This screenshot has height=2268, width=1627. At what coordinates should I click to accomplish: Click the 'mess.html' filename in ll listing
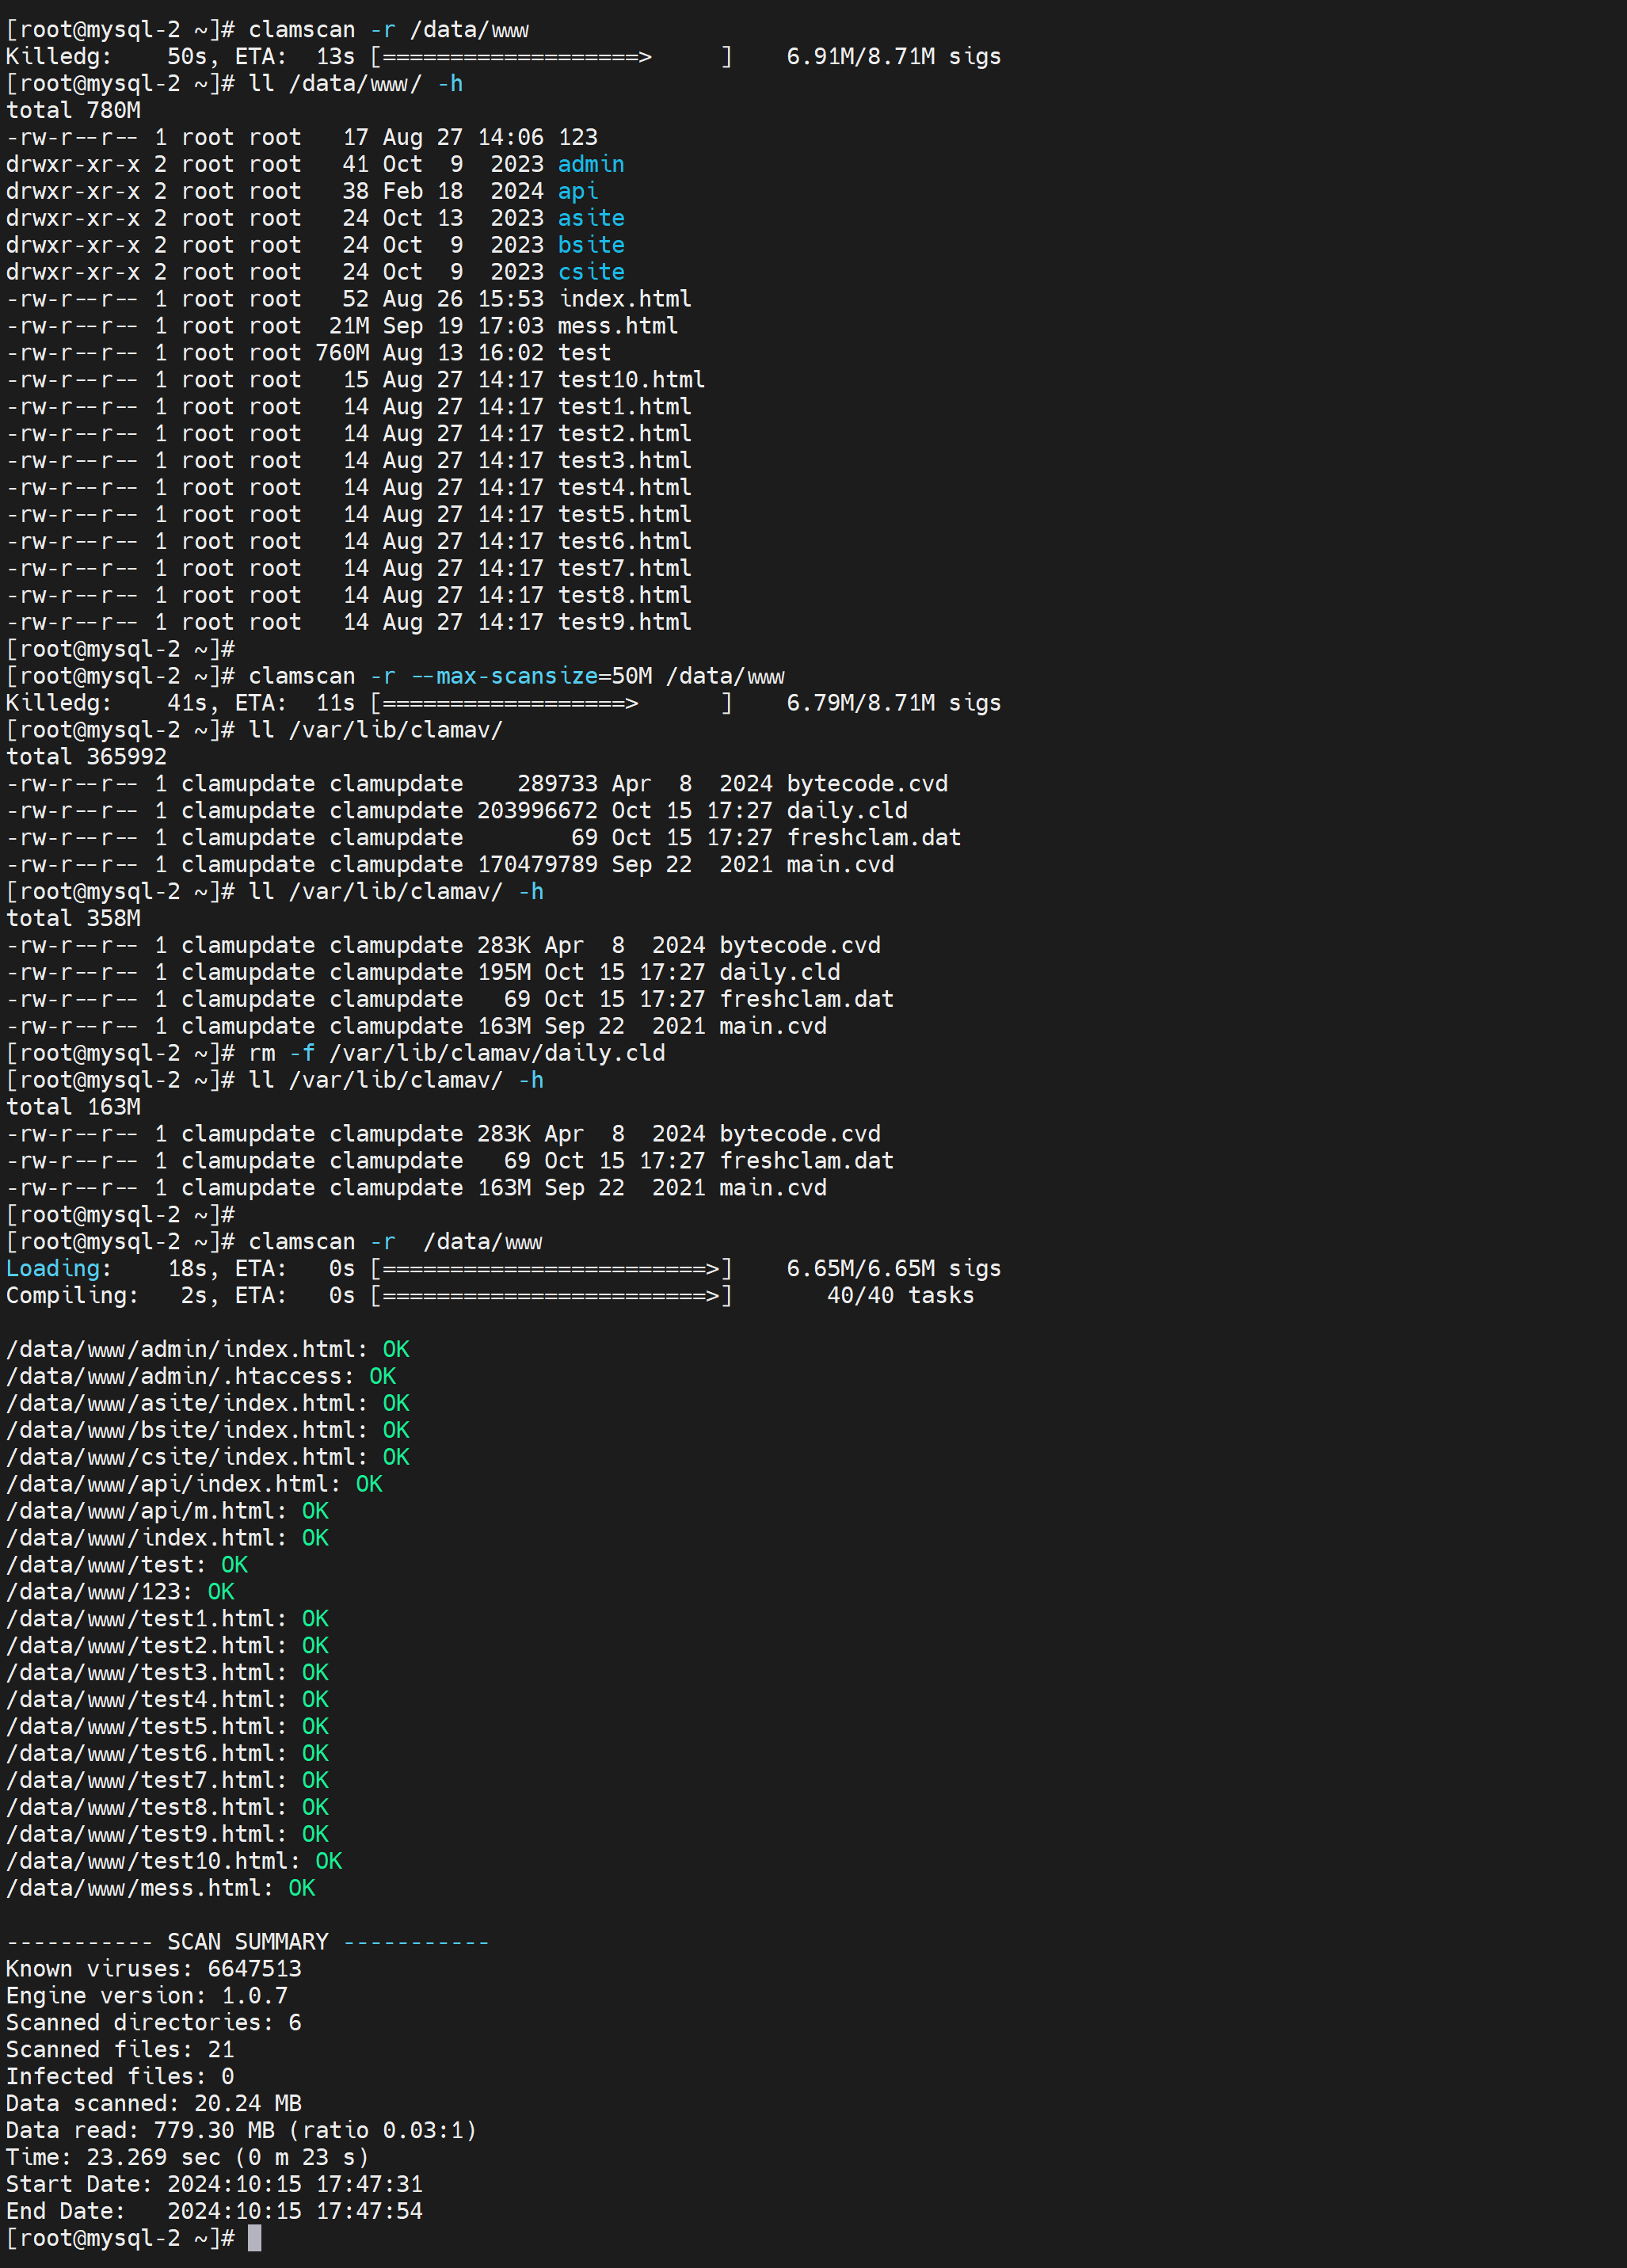pyautogui.click(x=617, y=326)
